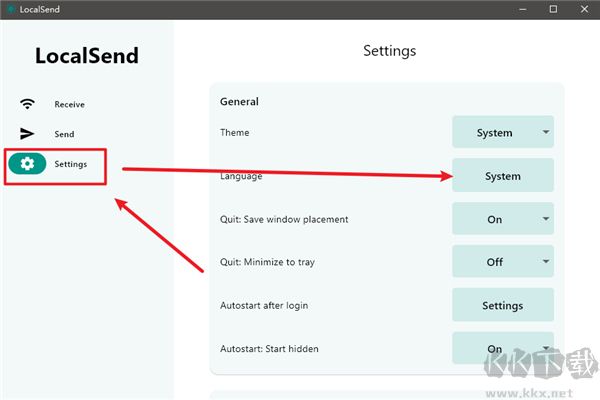Maximize the LocalSend window
The height and width of the screenshot is (400, 600).
[553, 9]
